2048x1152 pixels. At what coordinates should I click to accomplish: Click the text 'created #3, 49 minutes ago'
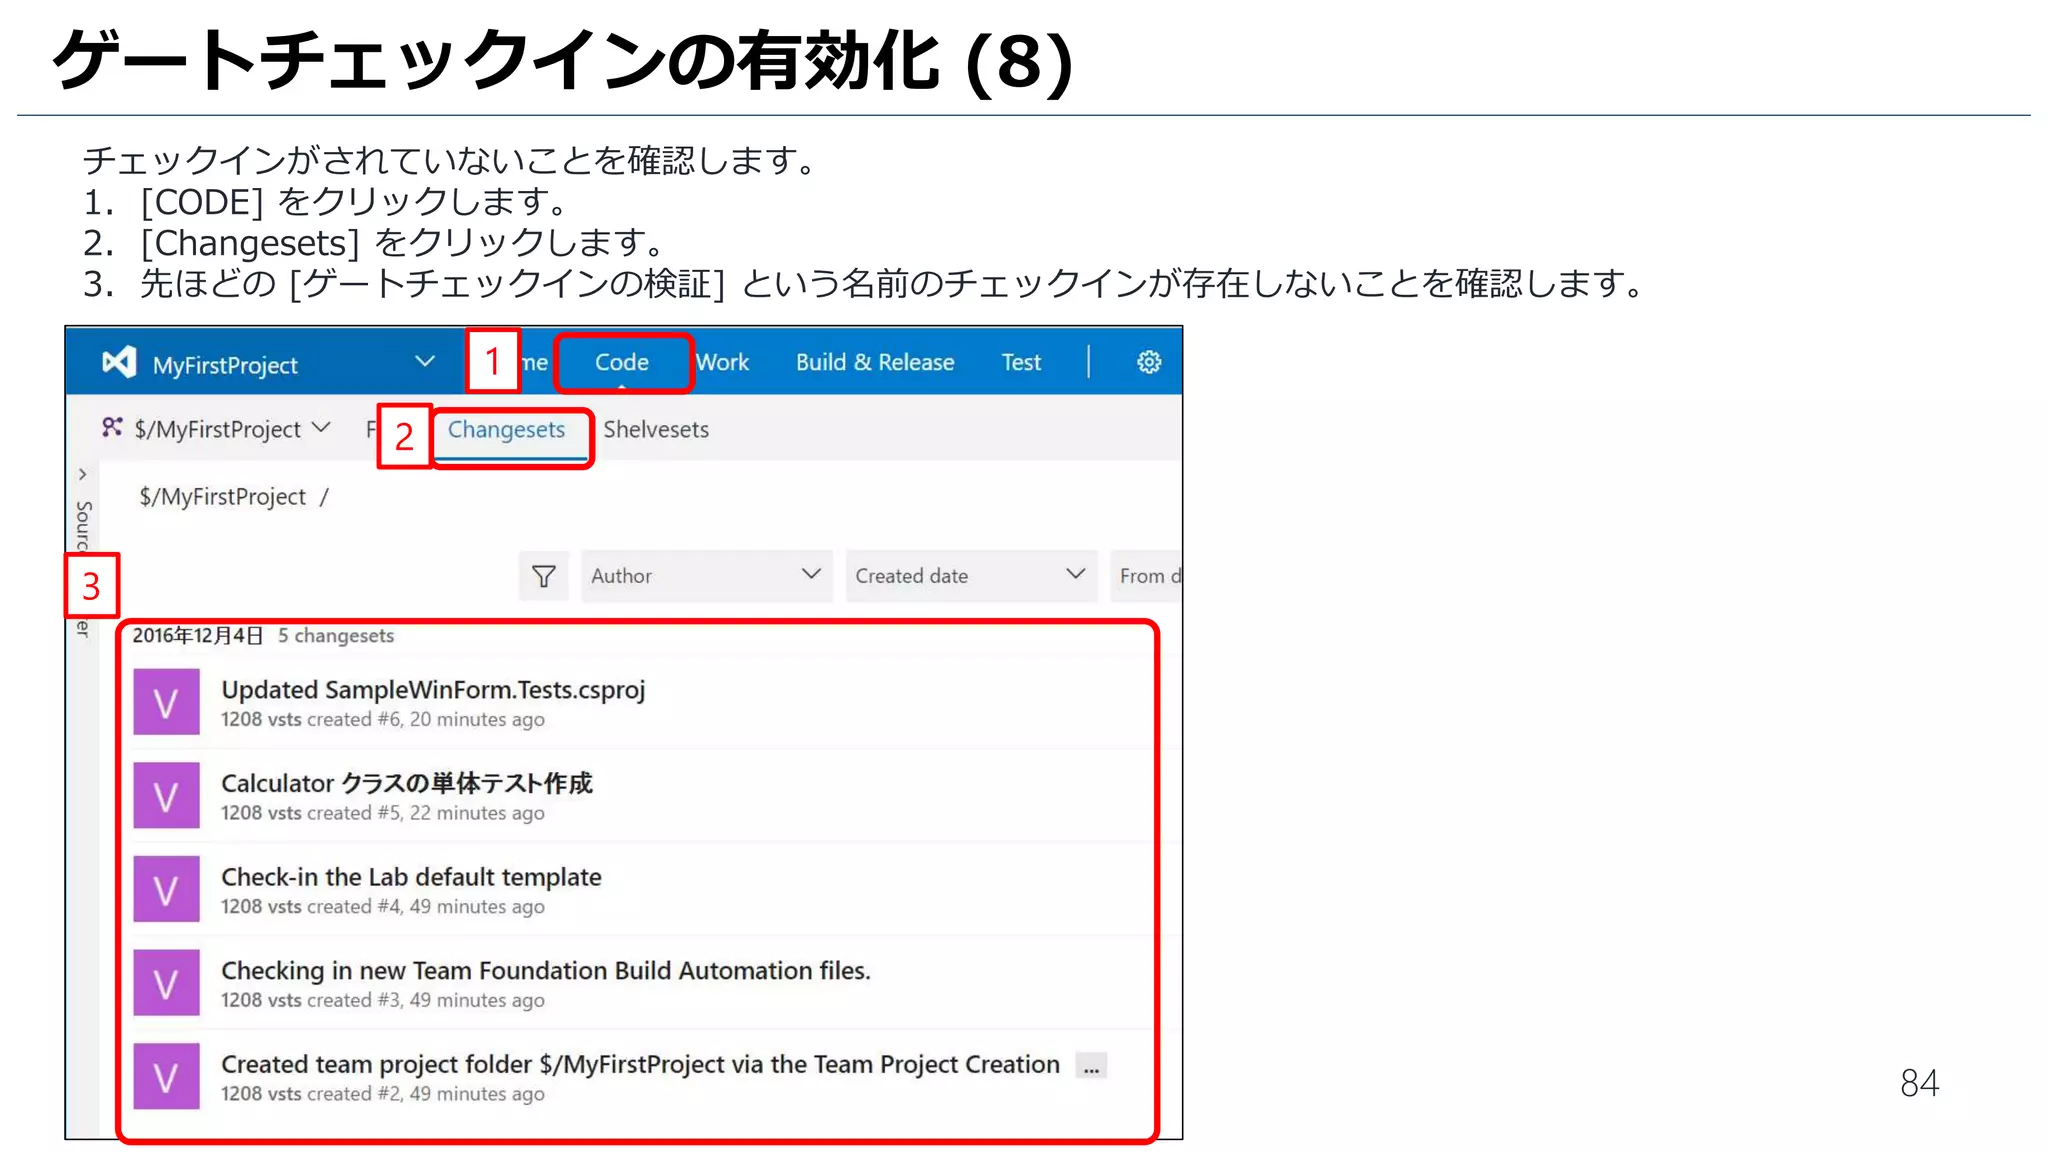point(425,1001)
